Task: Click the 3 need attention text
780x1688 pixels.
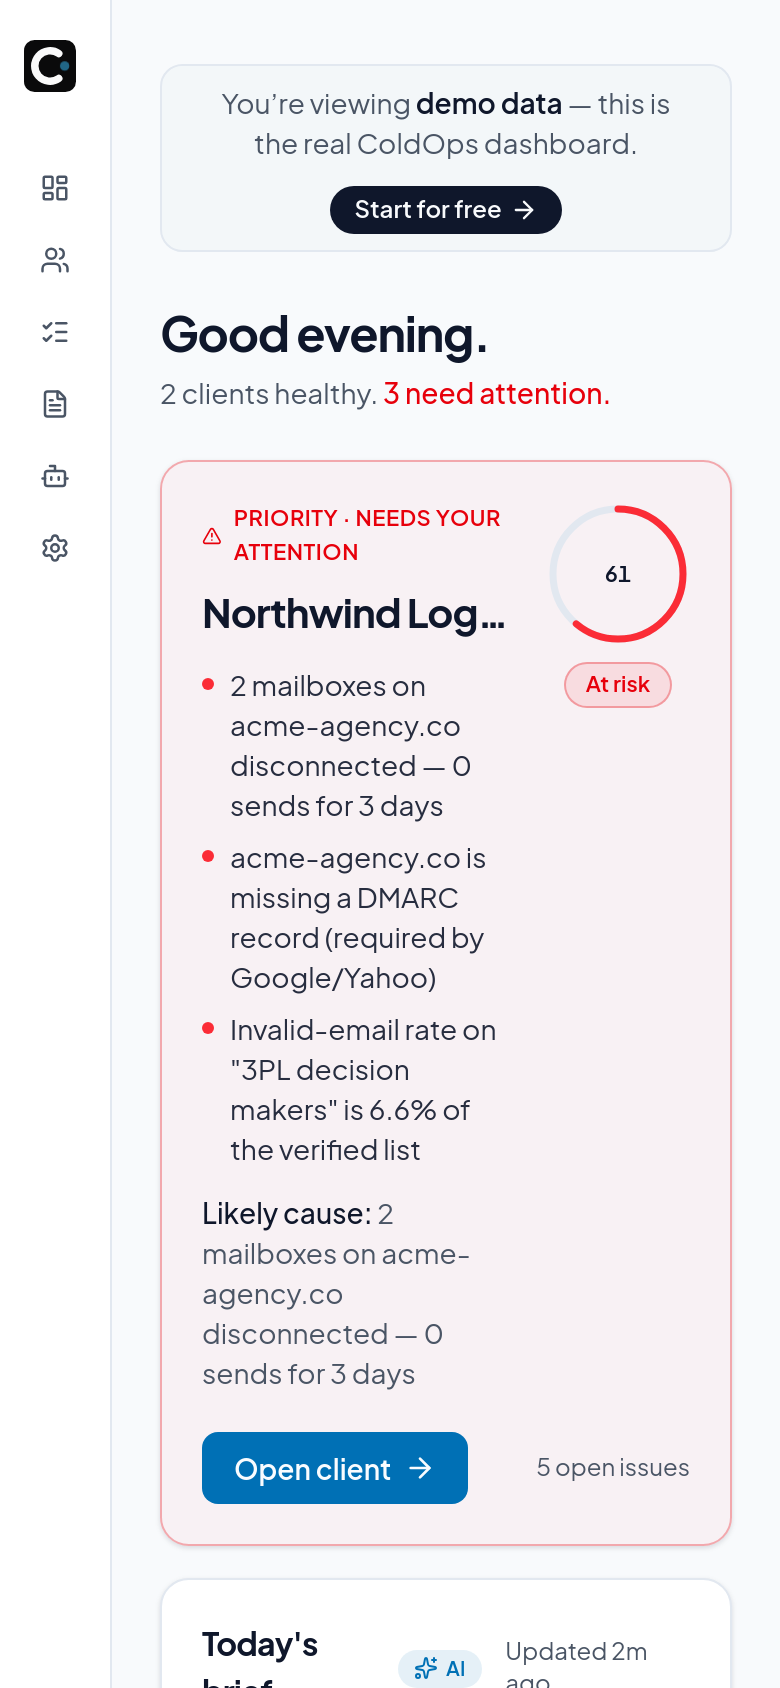Action: click(497, 394)
